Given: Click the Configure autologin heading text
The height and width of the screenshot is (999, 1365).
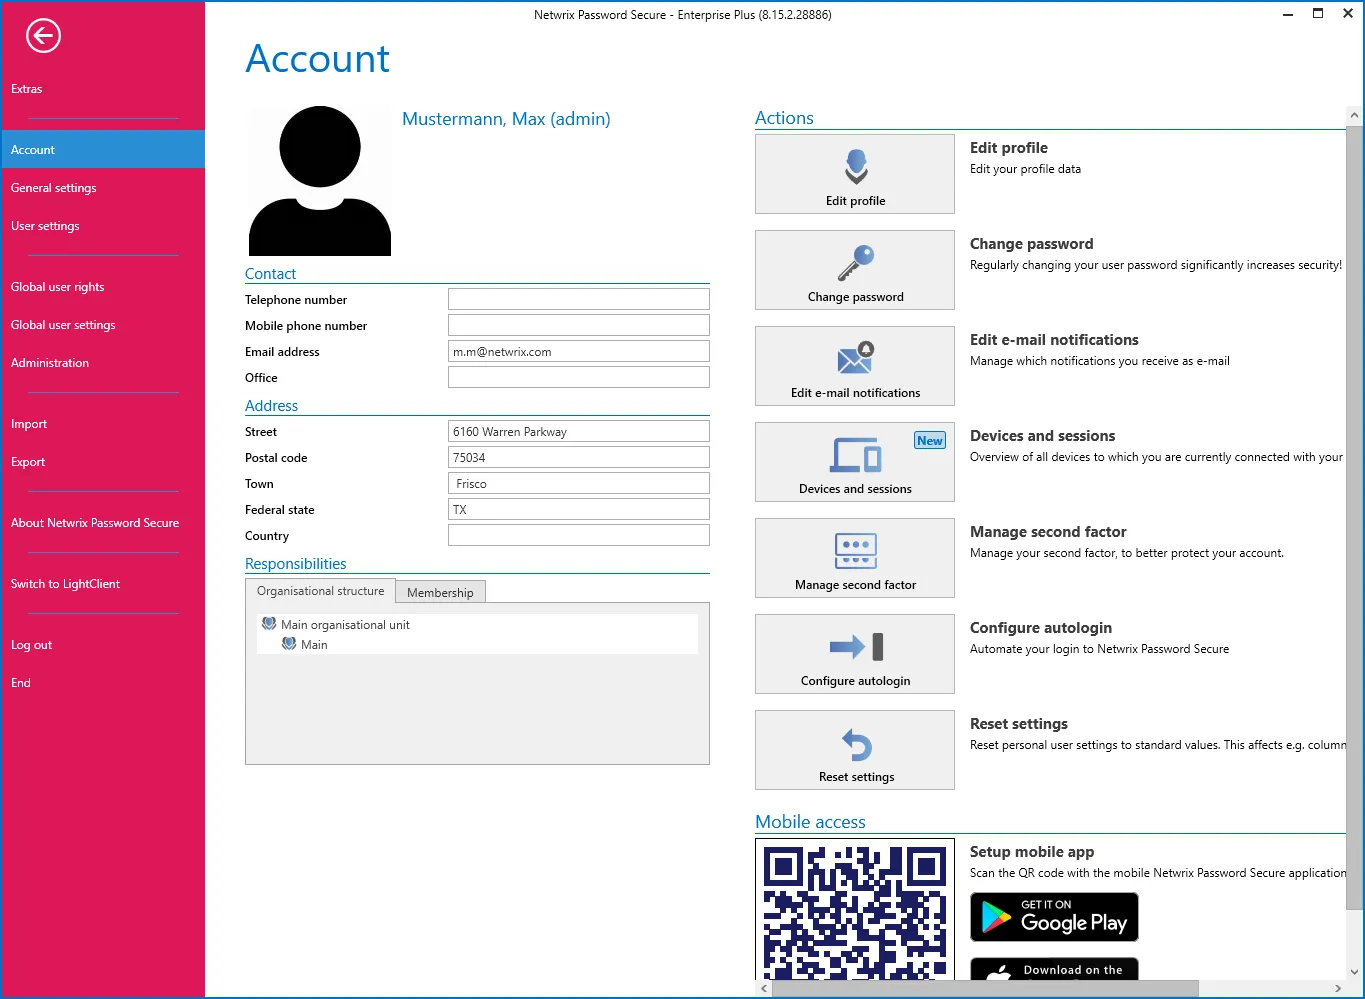Looking at the screenshot, I should [1041, 628].
